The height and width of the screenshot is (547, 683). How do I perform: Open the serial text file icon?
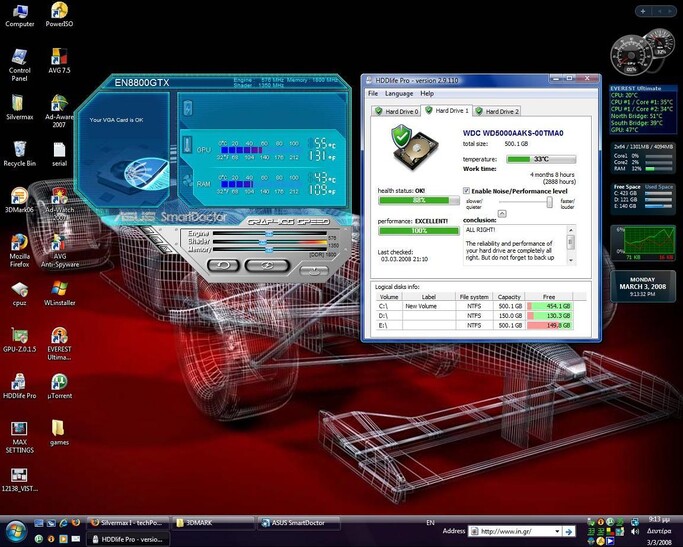(x=59, y=154)
